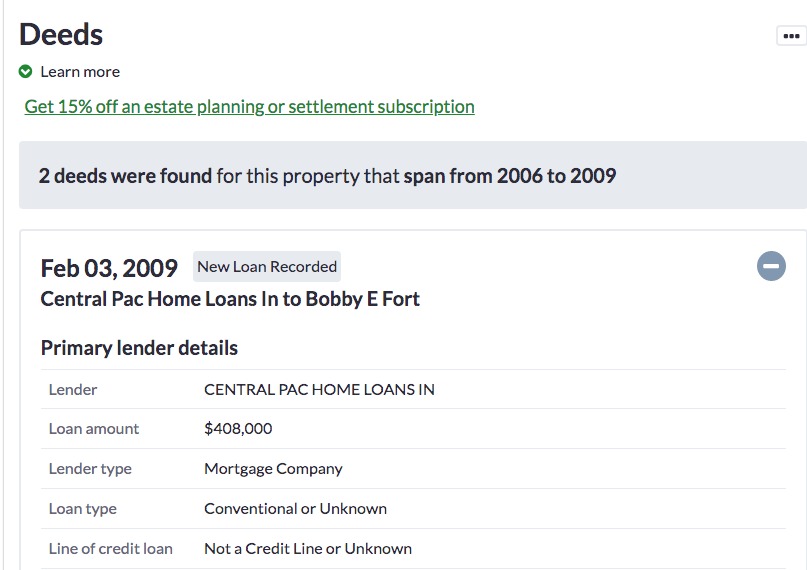Select the Mortgage Company lender type value

pyautogui.click(x=273, y=469)
